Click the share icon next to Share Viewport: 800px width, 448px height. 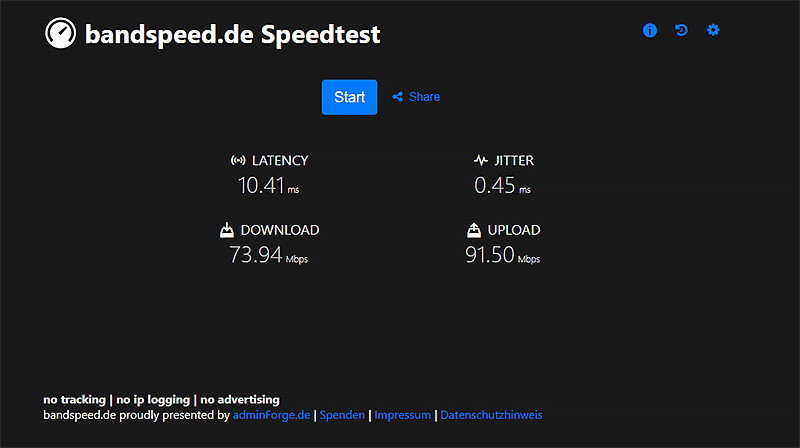click(x=397, y=97)
